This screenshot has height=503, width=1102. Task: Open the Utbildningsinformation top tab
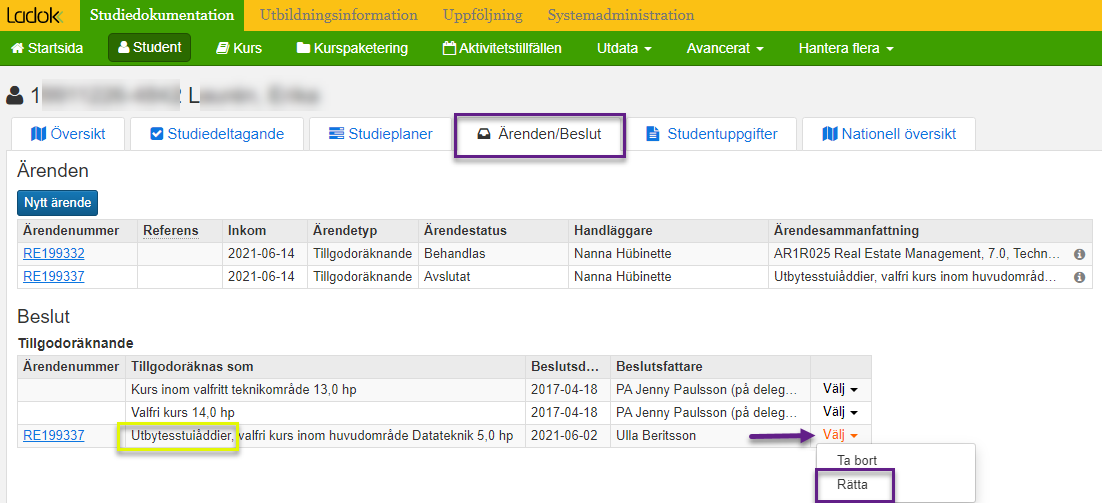[338, 15]
